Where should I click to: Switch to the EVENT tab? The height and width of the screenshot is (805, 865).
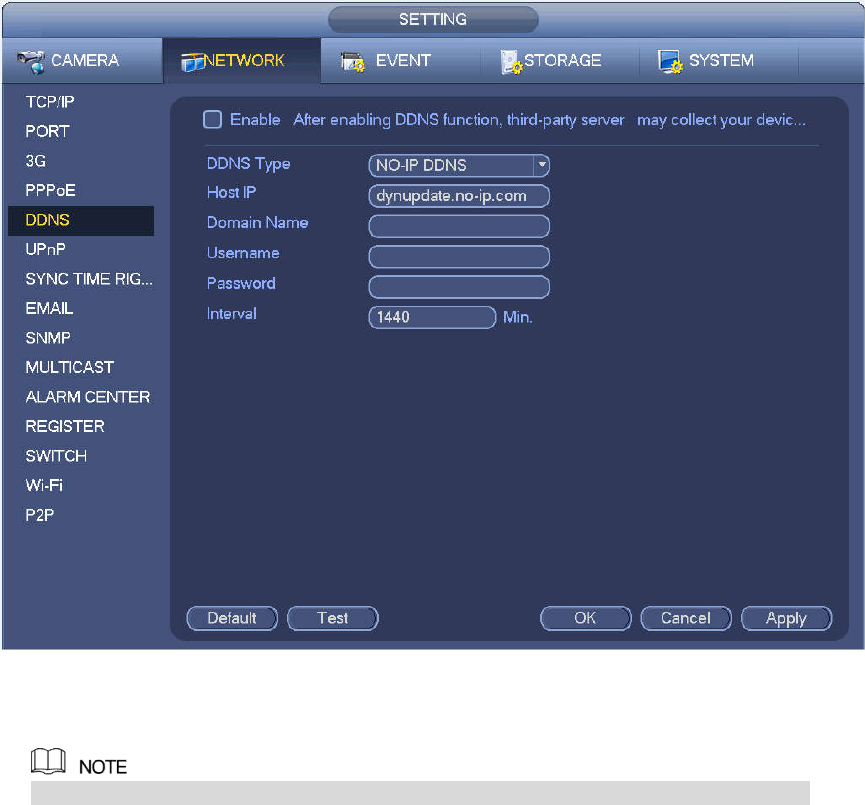point(400,61)
